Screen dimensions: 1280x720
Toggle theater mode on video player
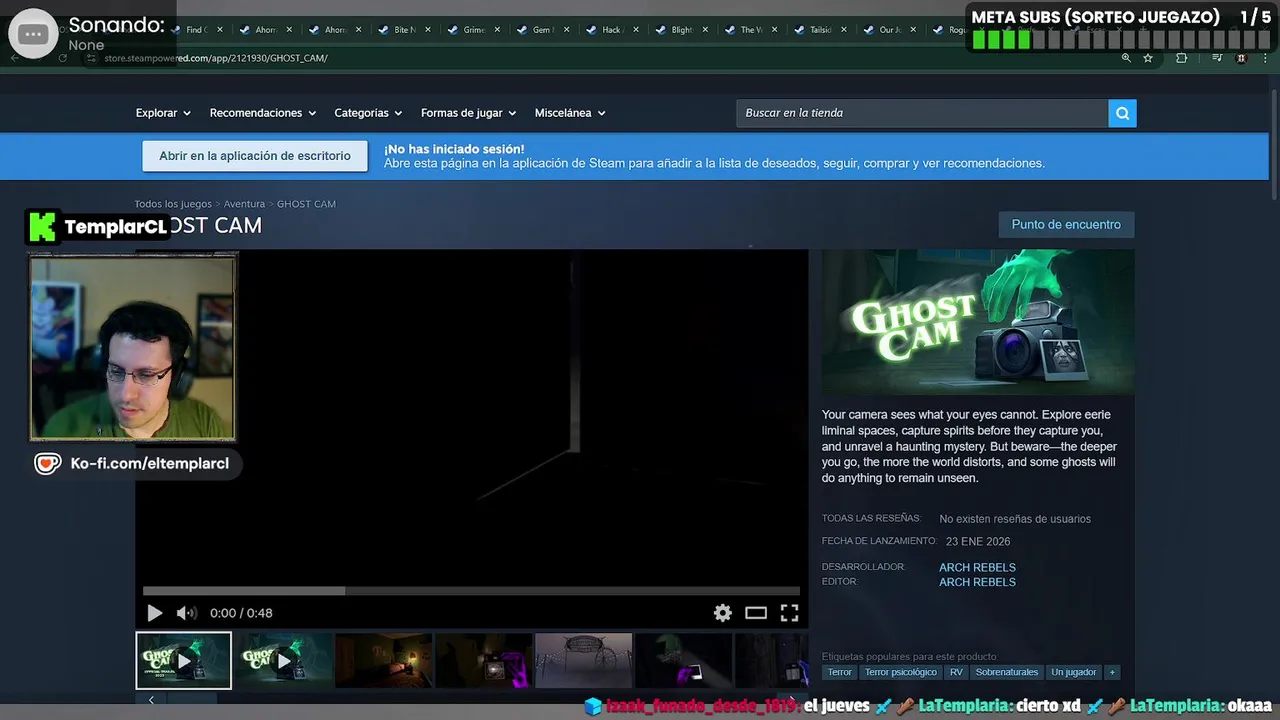pos(756,613)
